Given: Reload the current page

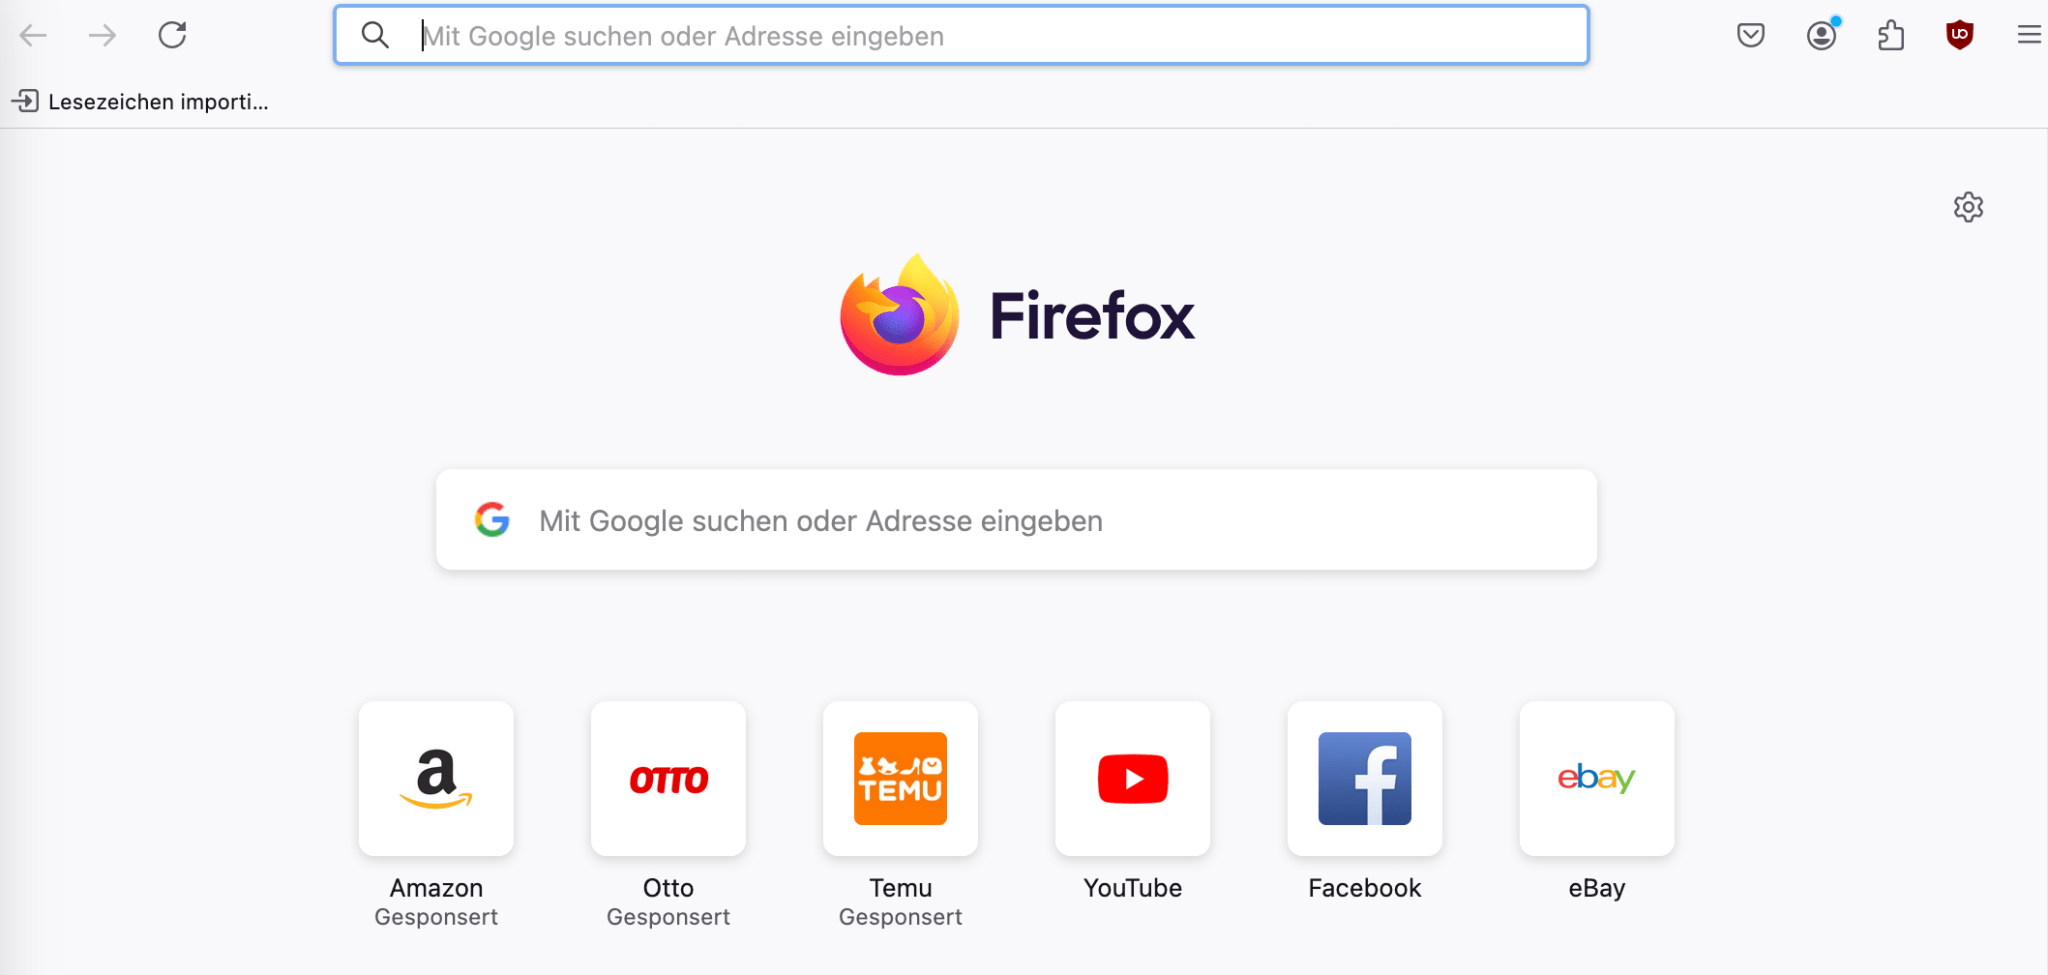Looking at the screenshot, I should 172,34.
